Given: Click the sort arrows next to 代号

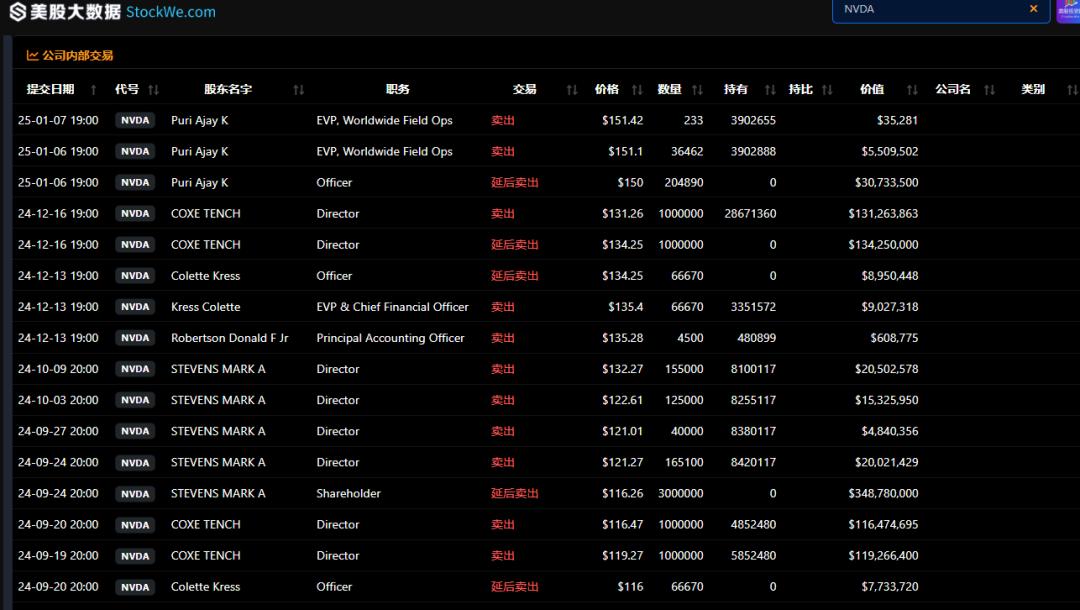Looking at the screenshot, I should click(x=153, y=90).
